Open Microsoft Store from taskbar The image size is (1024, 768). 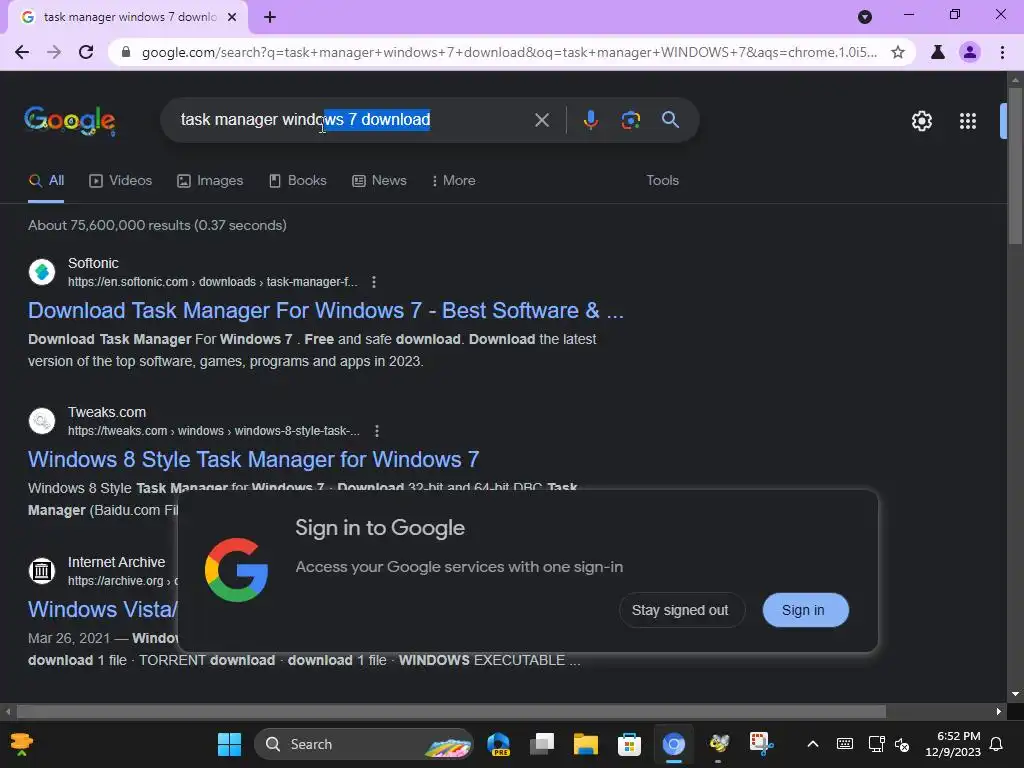629,744
